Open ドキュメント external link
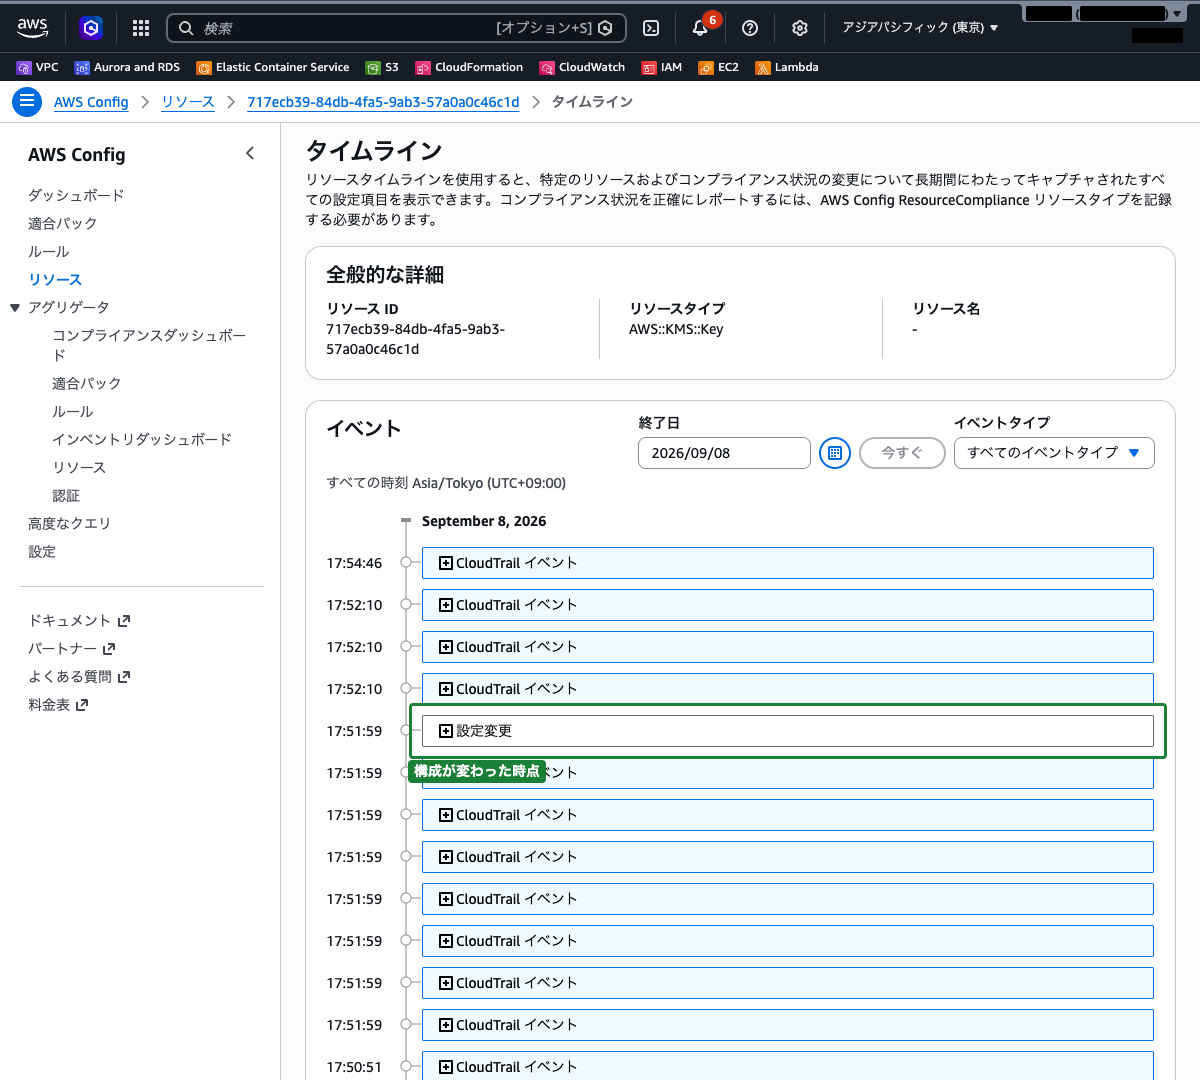The image size is (1200, 1080). click(79, 620)
